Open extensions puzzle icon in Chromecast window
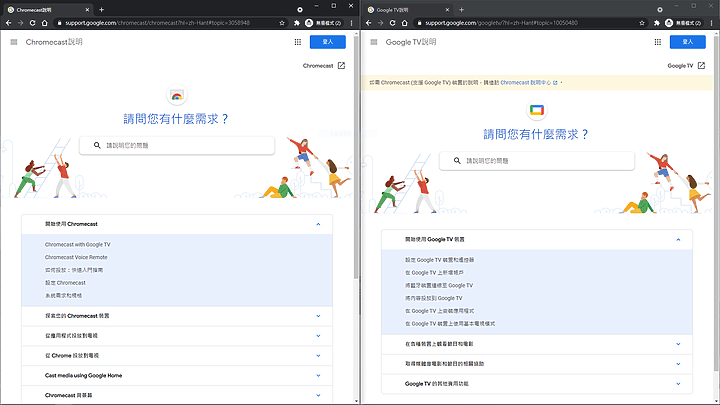Viewport: 720px width, 405px height. click(297, 23)
